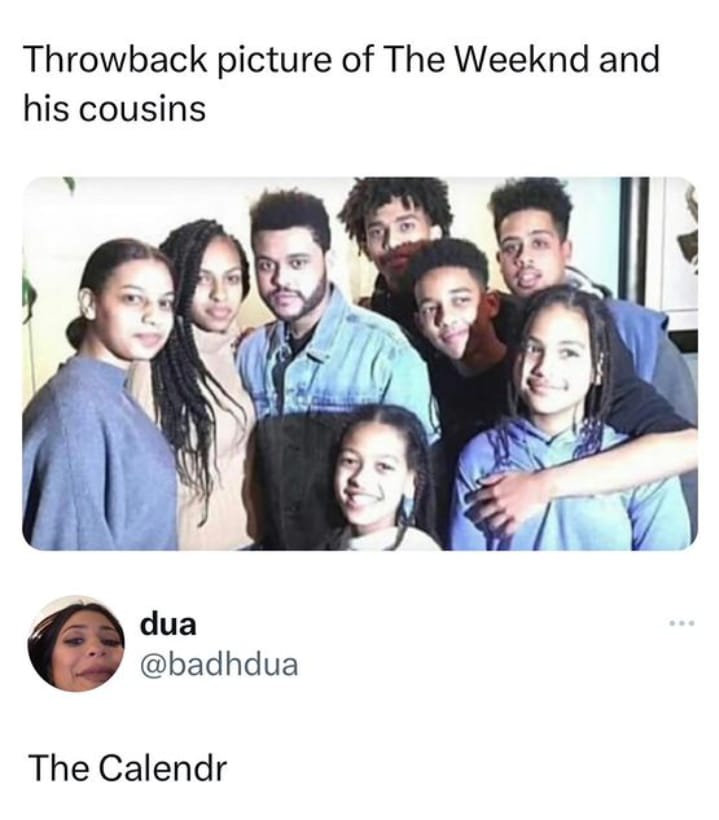Select the reply text "The Calendr"

pos(128,768)
